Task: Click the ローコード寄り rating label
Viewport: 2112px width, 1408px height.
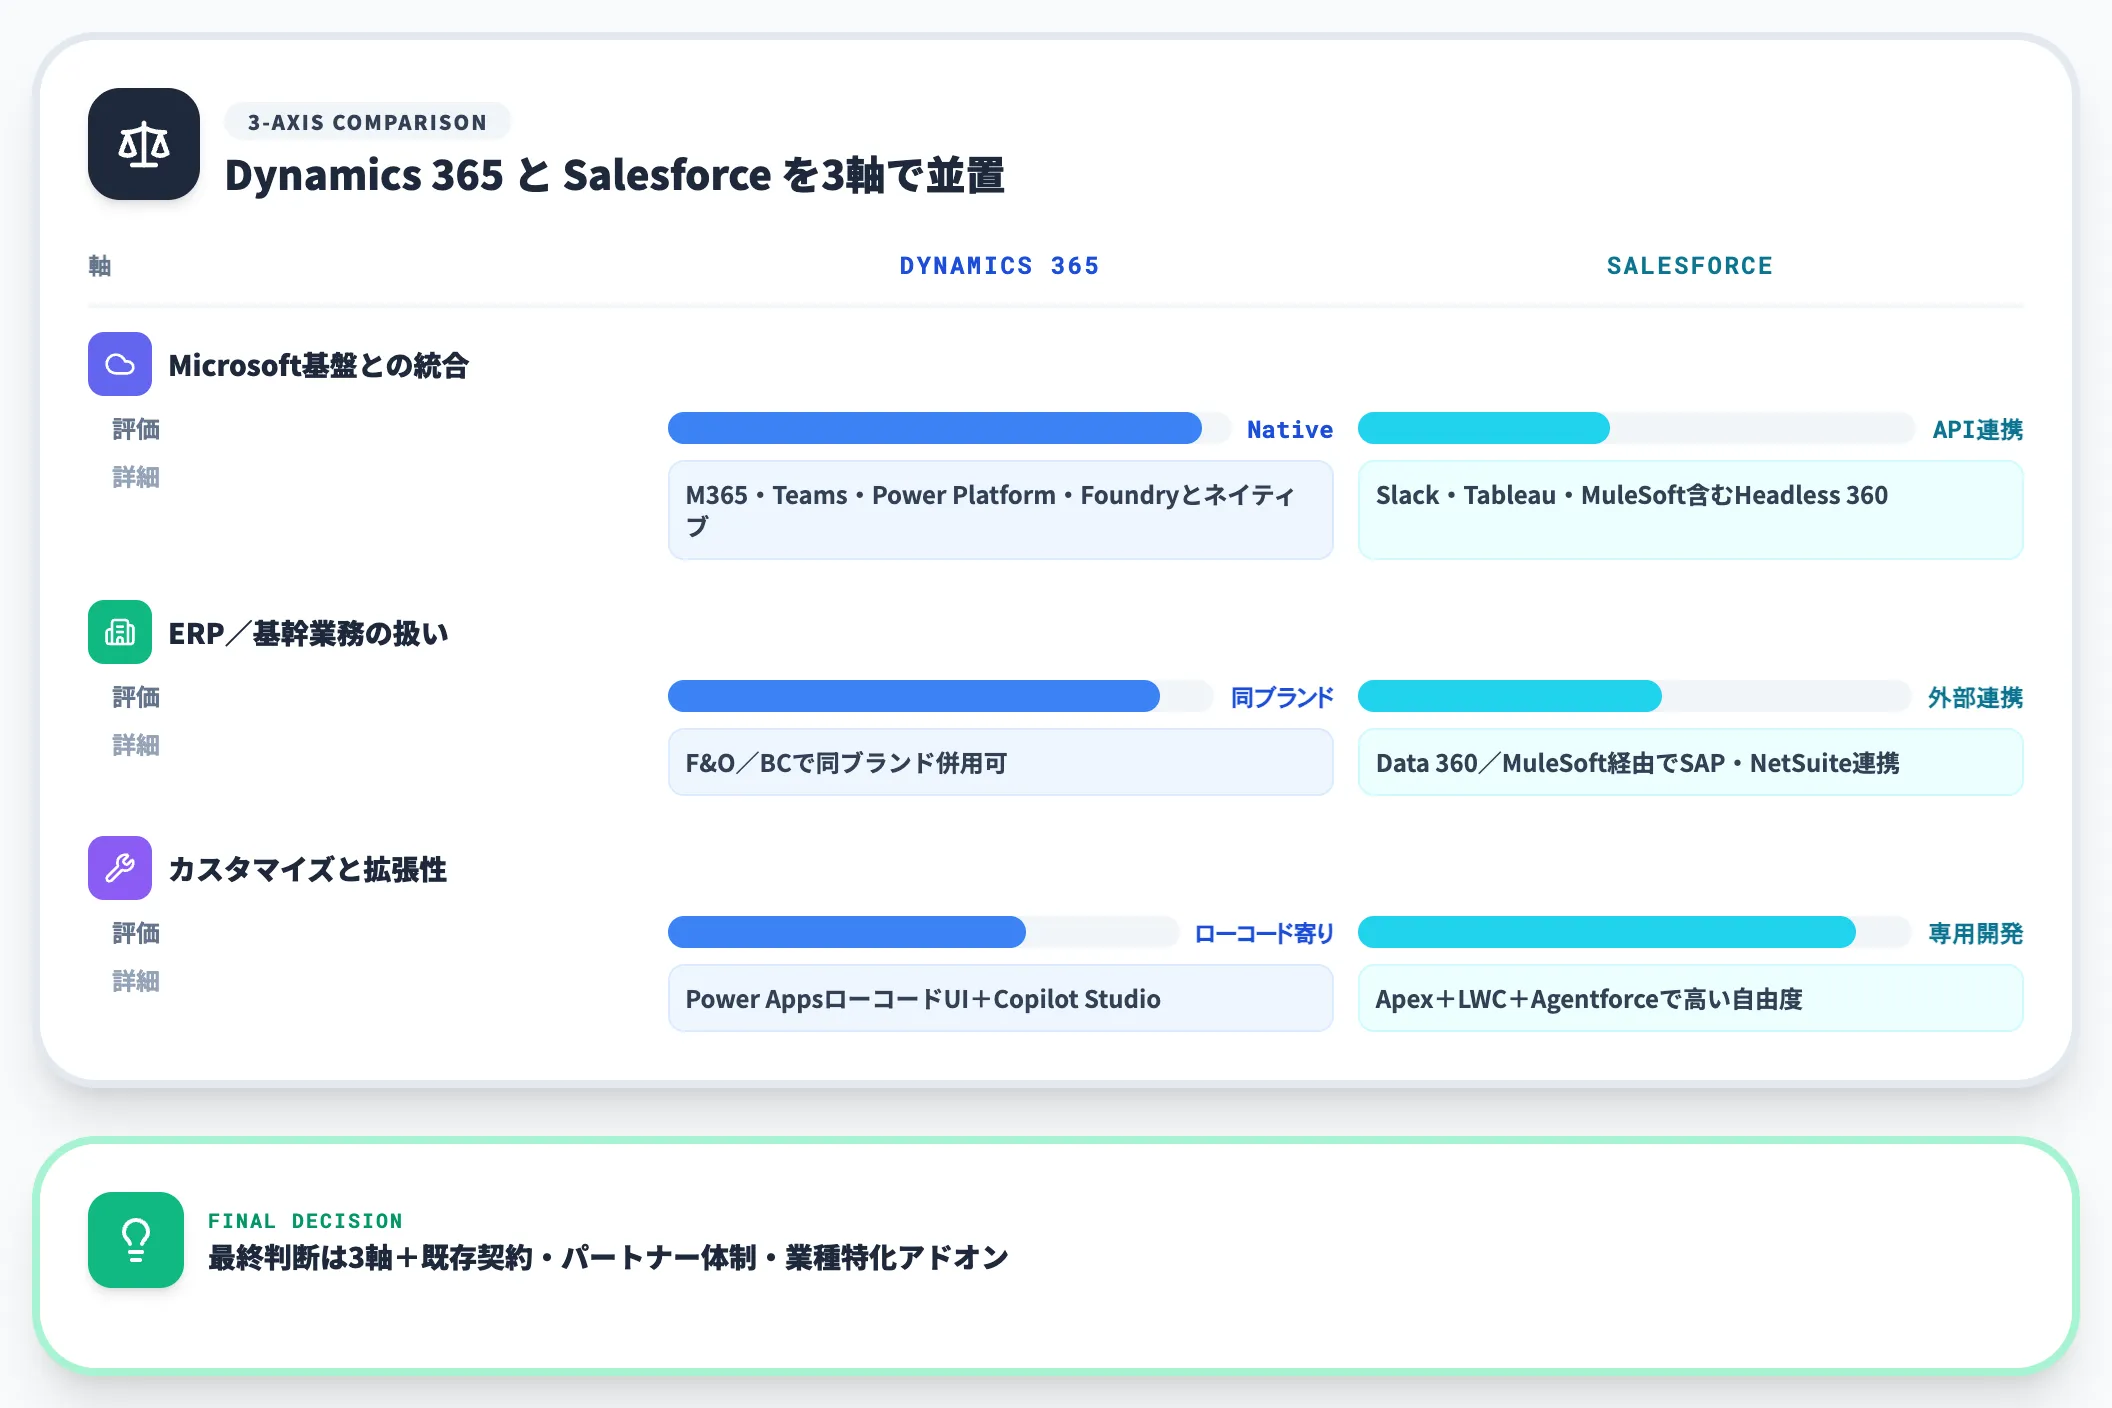Action: 1265,933
